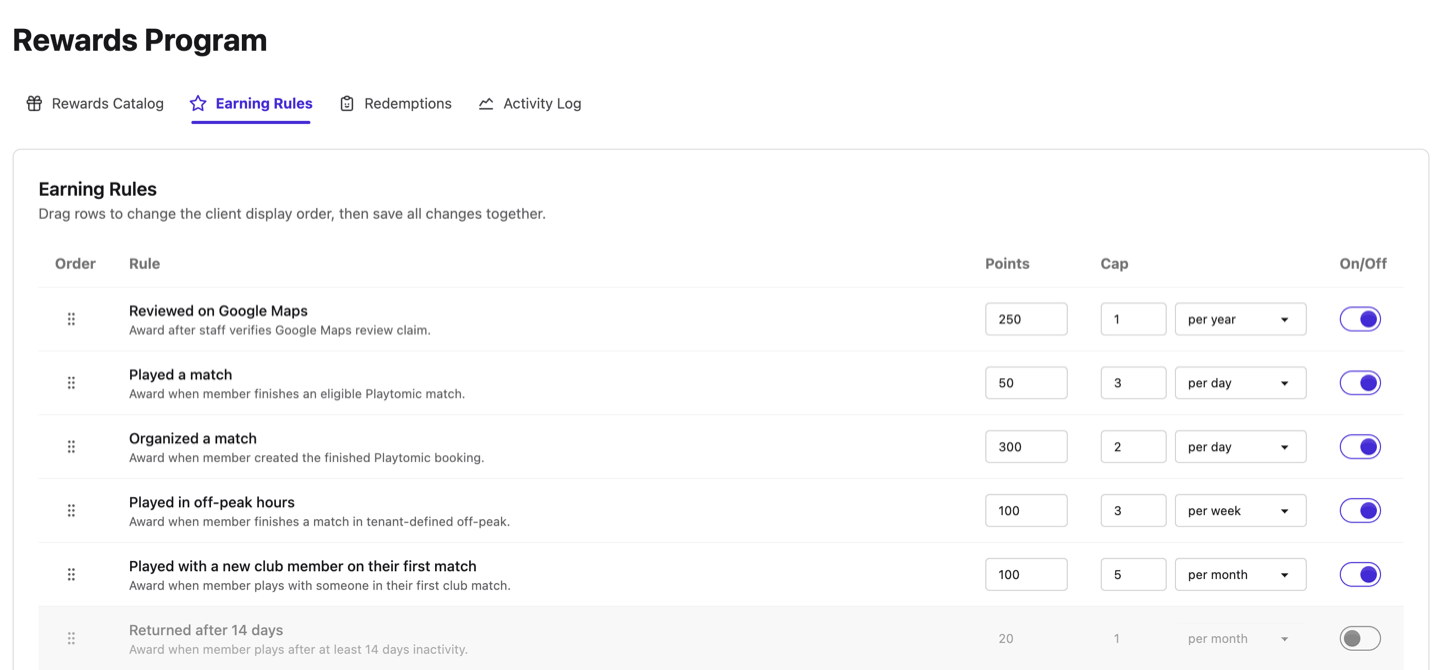This screenshot has width=1440, height=670.
Task: Click the finished Playtomic booking description
Action: click(x=306, y=458)
